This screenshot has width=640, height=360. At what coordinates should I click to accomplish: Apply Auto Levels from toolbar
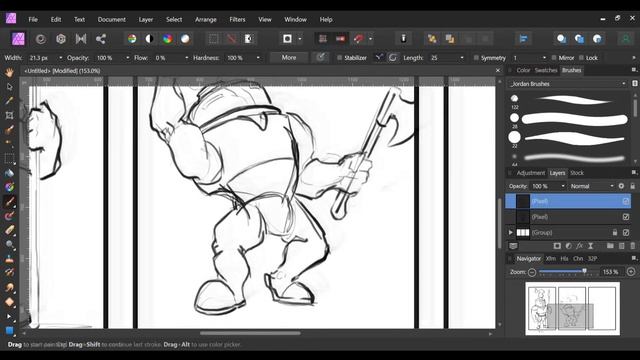click(x=132, y=39)
